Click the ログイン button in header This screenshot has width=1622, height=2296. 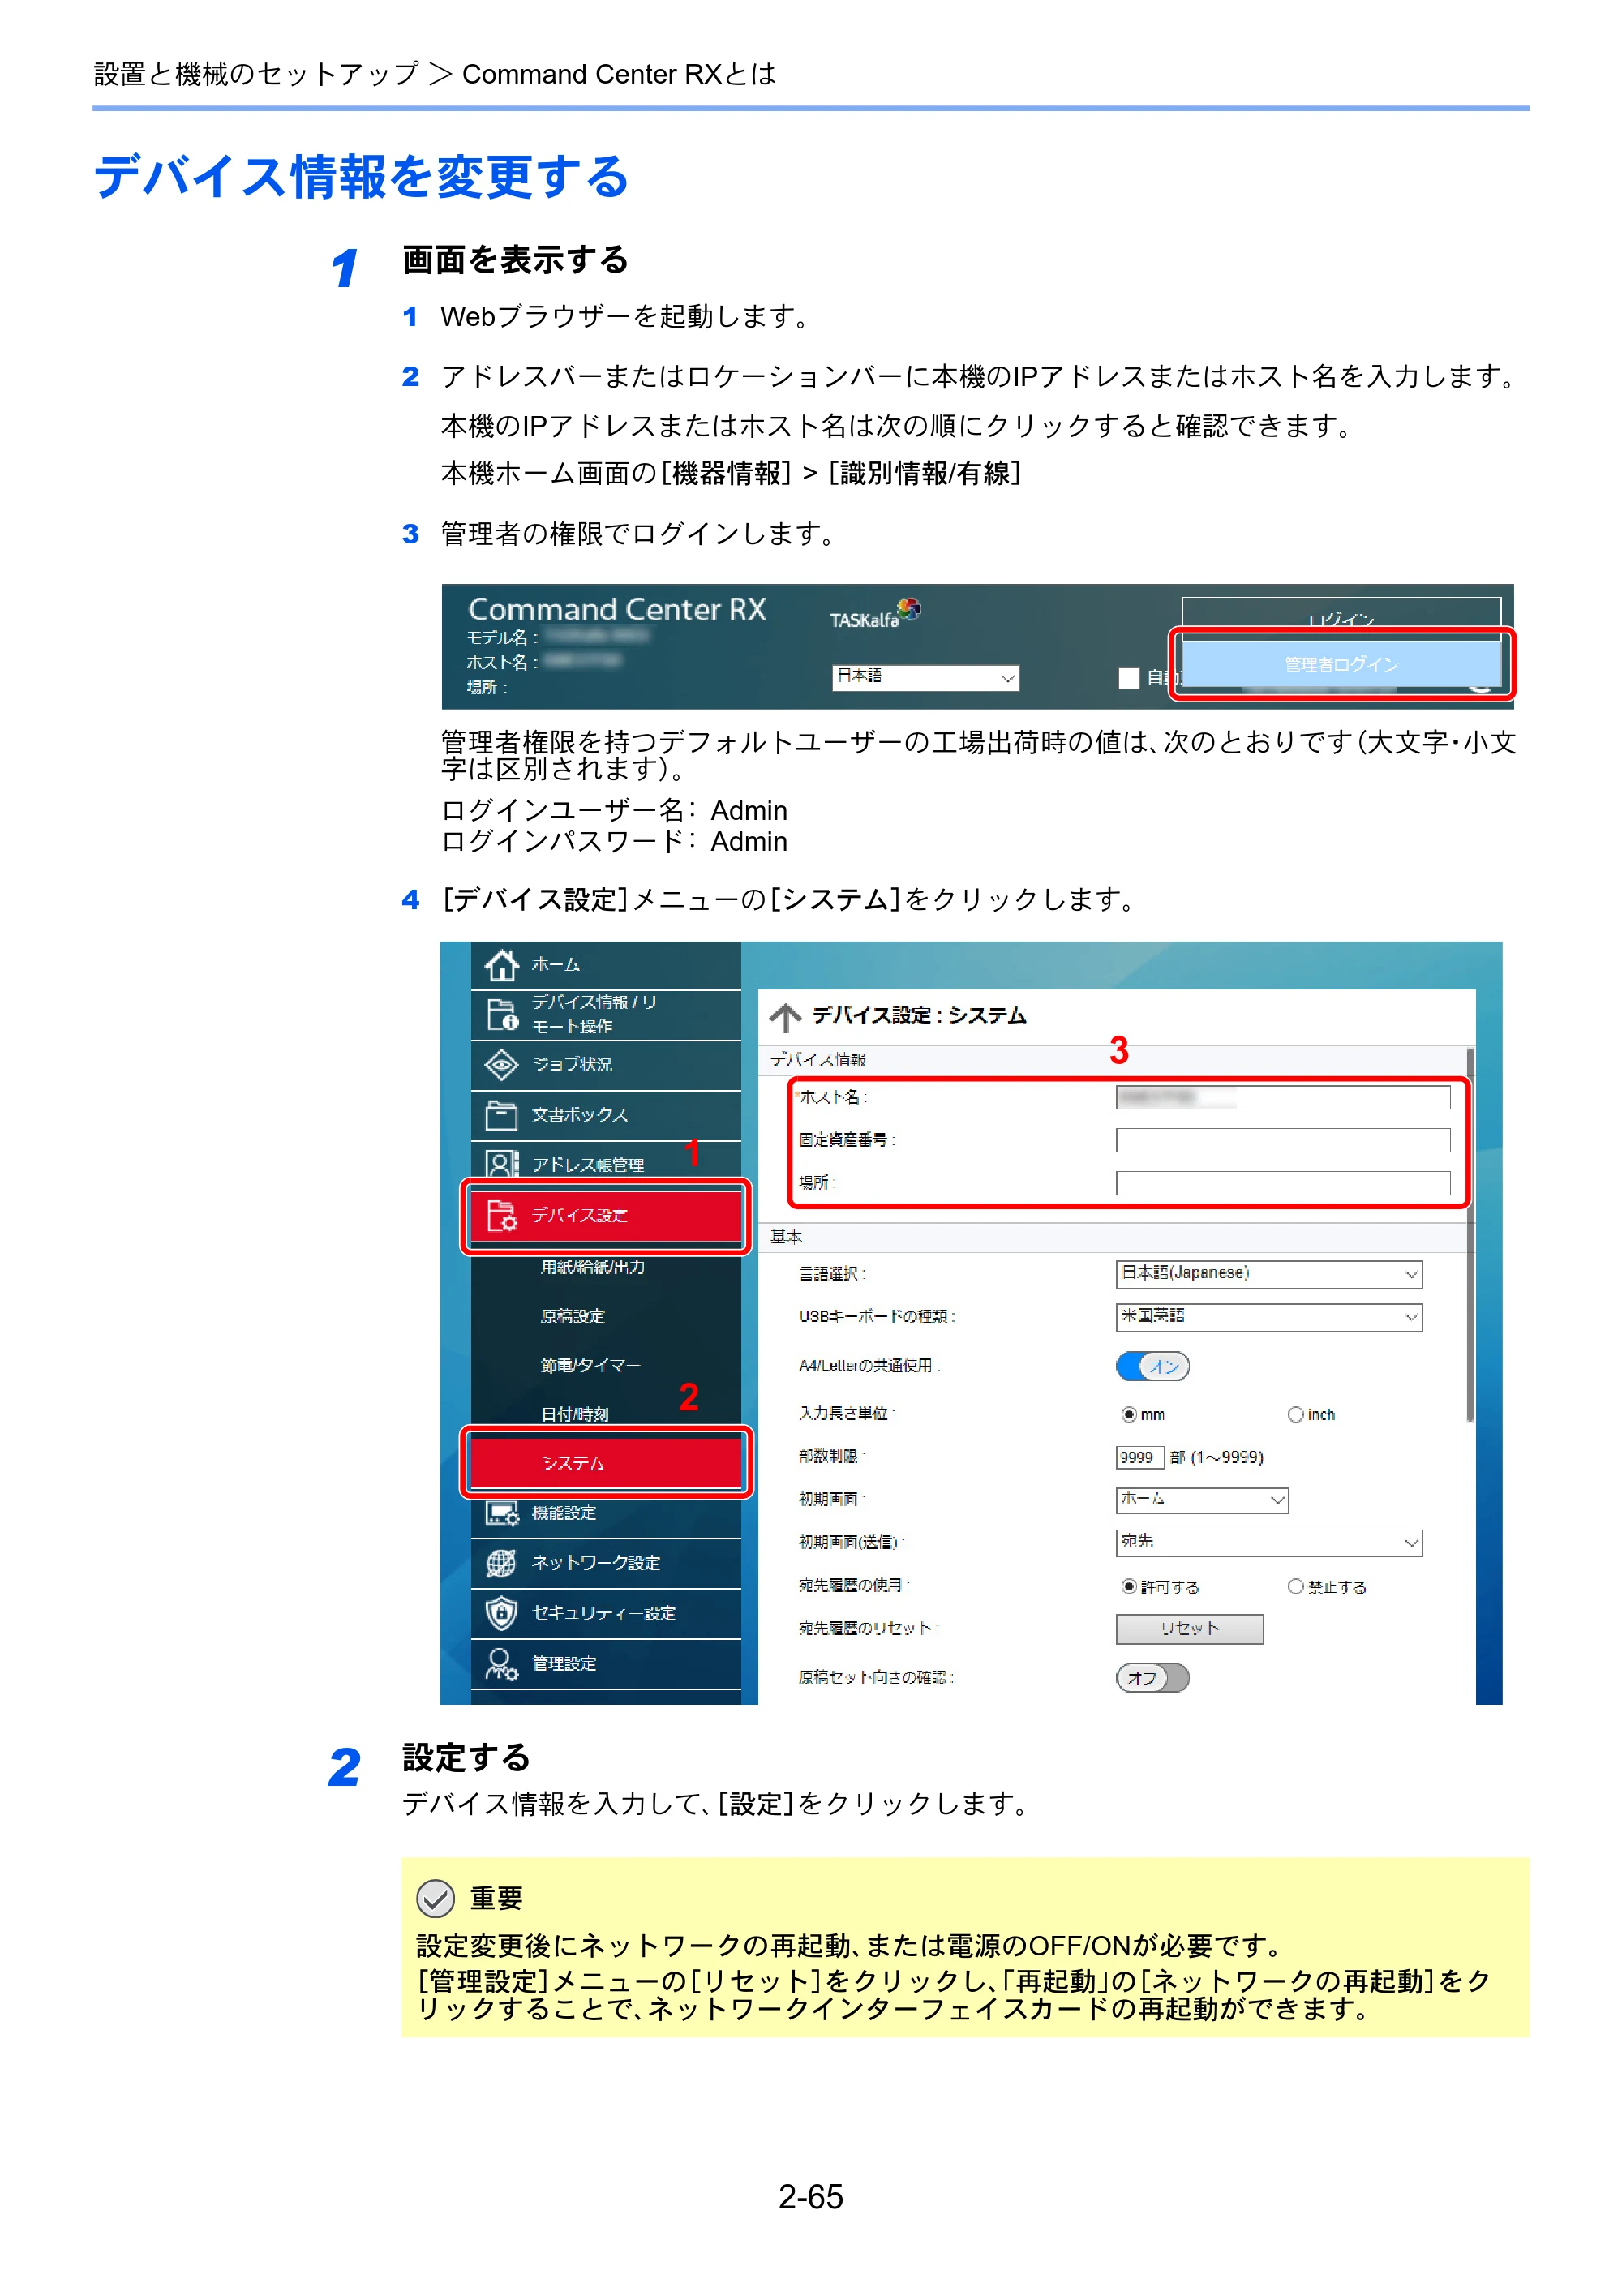tap(1341, 617)
